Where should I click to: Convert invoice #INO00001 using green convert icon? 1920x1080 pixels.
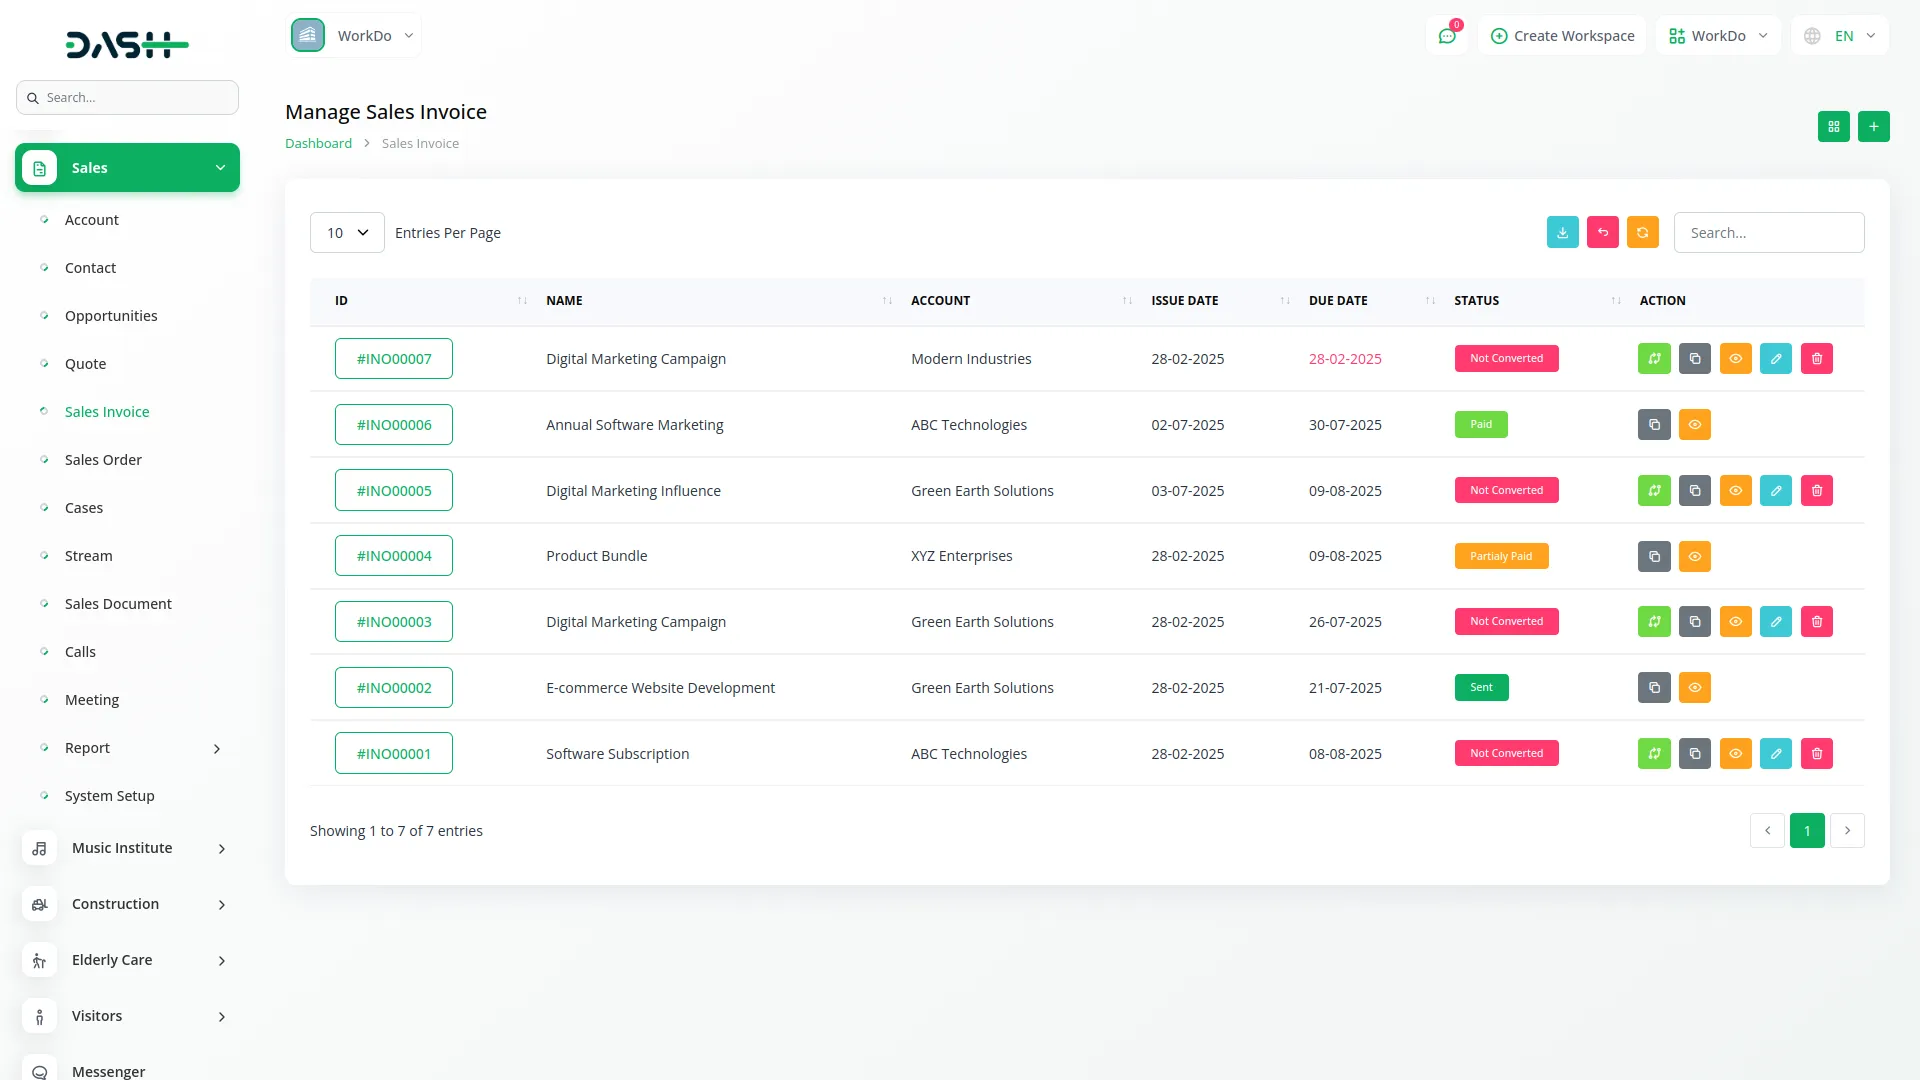(1654, 754)
